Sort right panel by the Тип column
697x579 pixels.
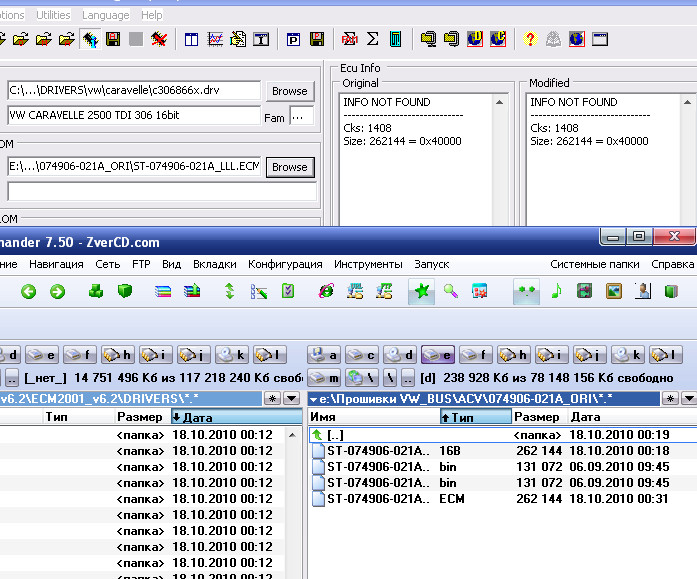(x=475, y=417)
